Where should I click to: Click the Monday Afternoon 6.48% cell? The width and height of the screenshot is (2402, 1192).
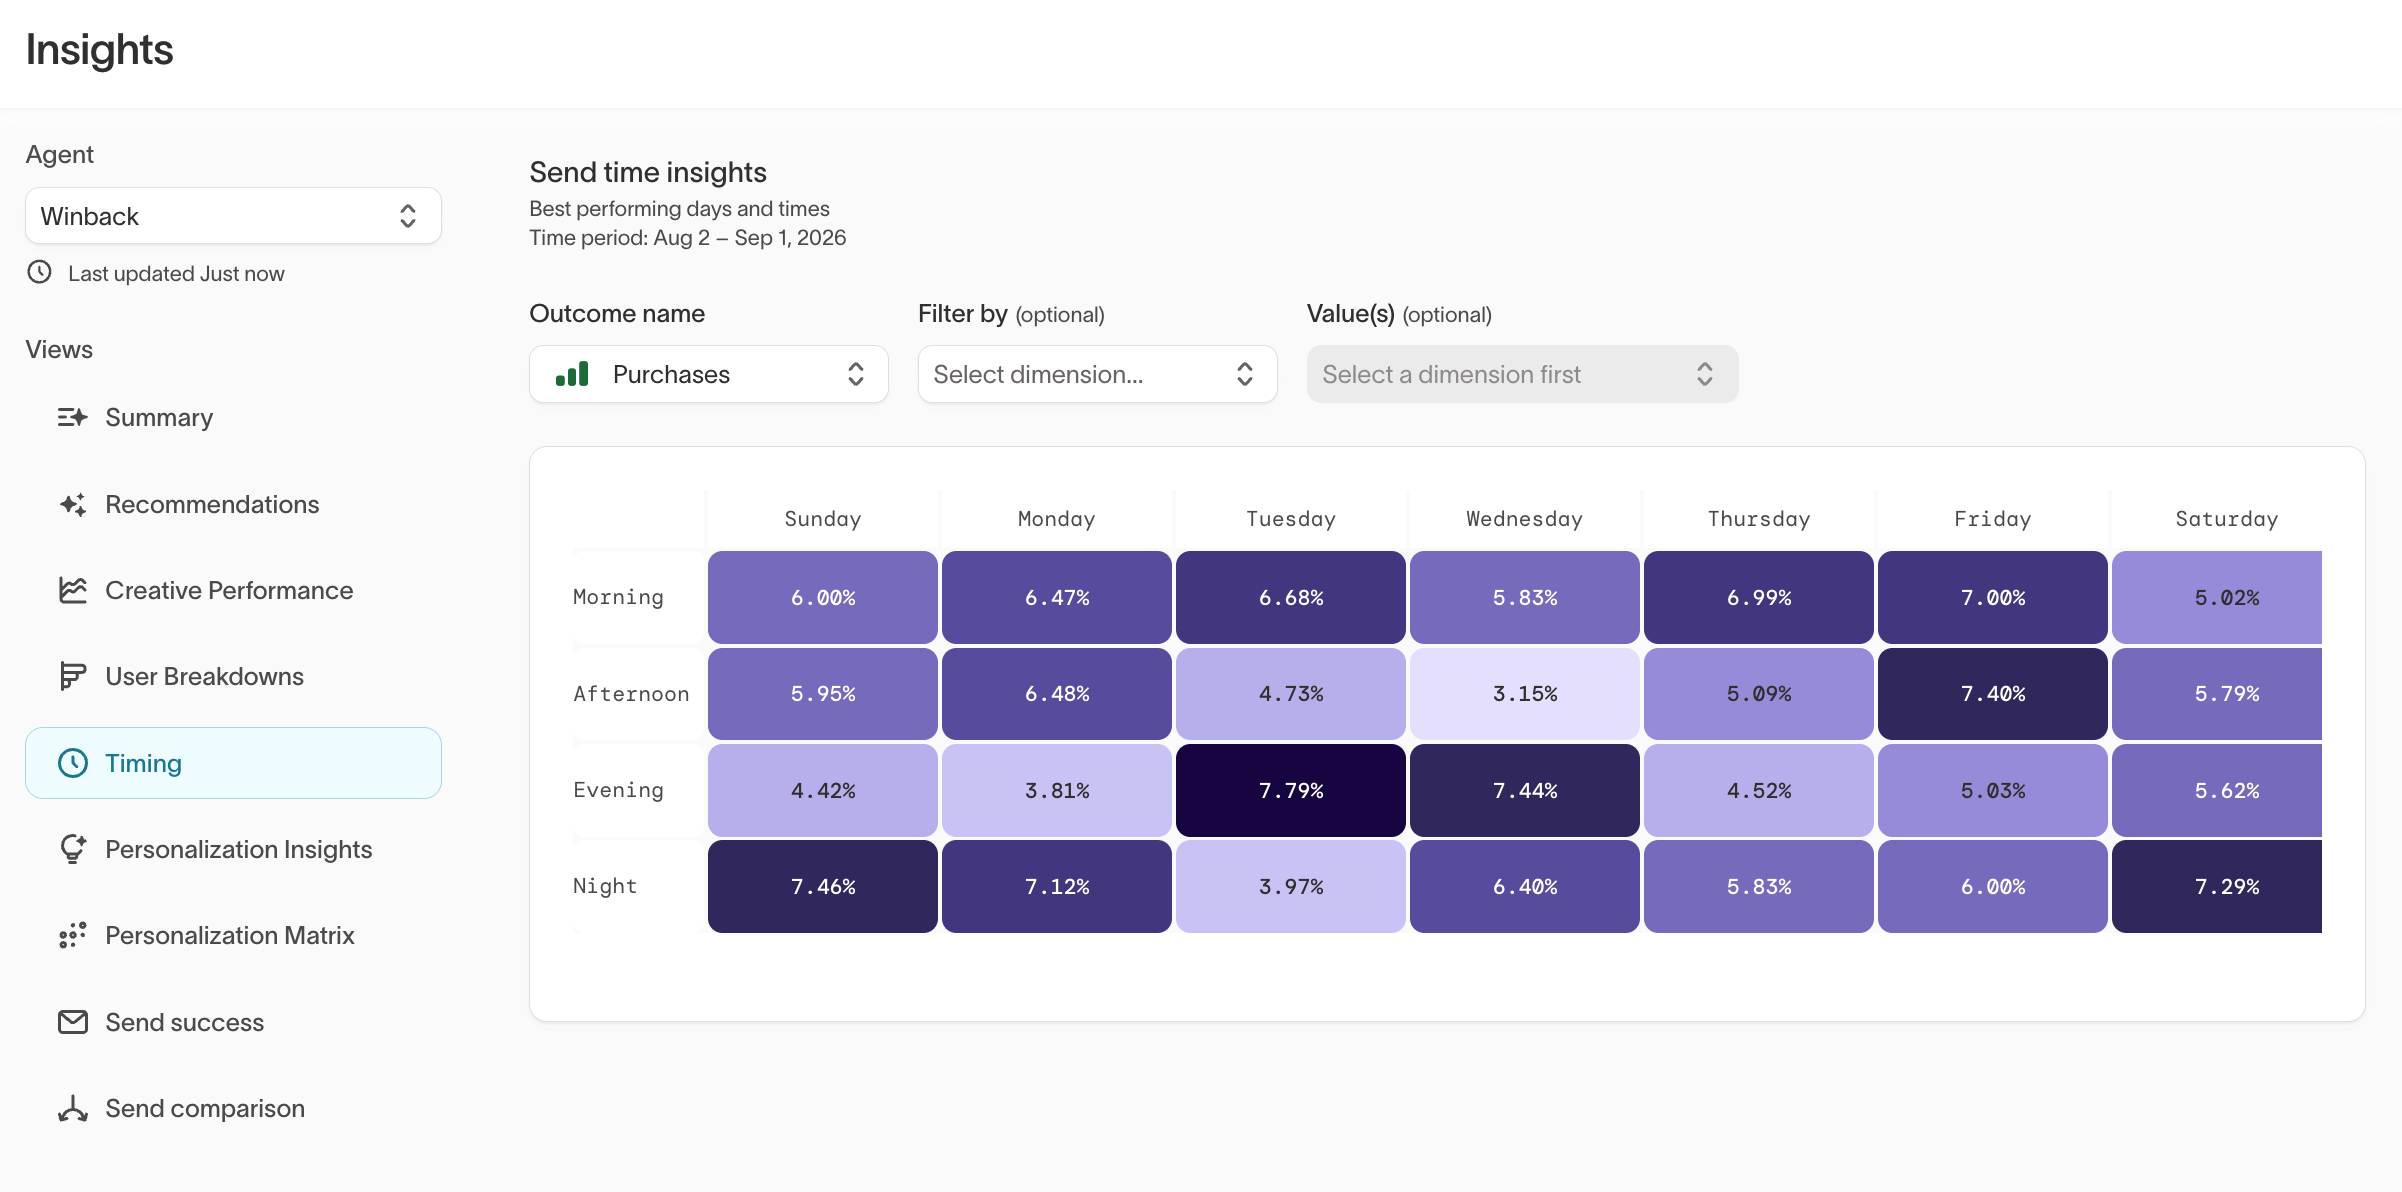pyautogui.click(x=1056, y=693)
